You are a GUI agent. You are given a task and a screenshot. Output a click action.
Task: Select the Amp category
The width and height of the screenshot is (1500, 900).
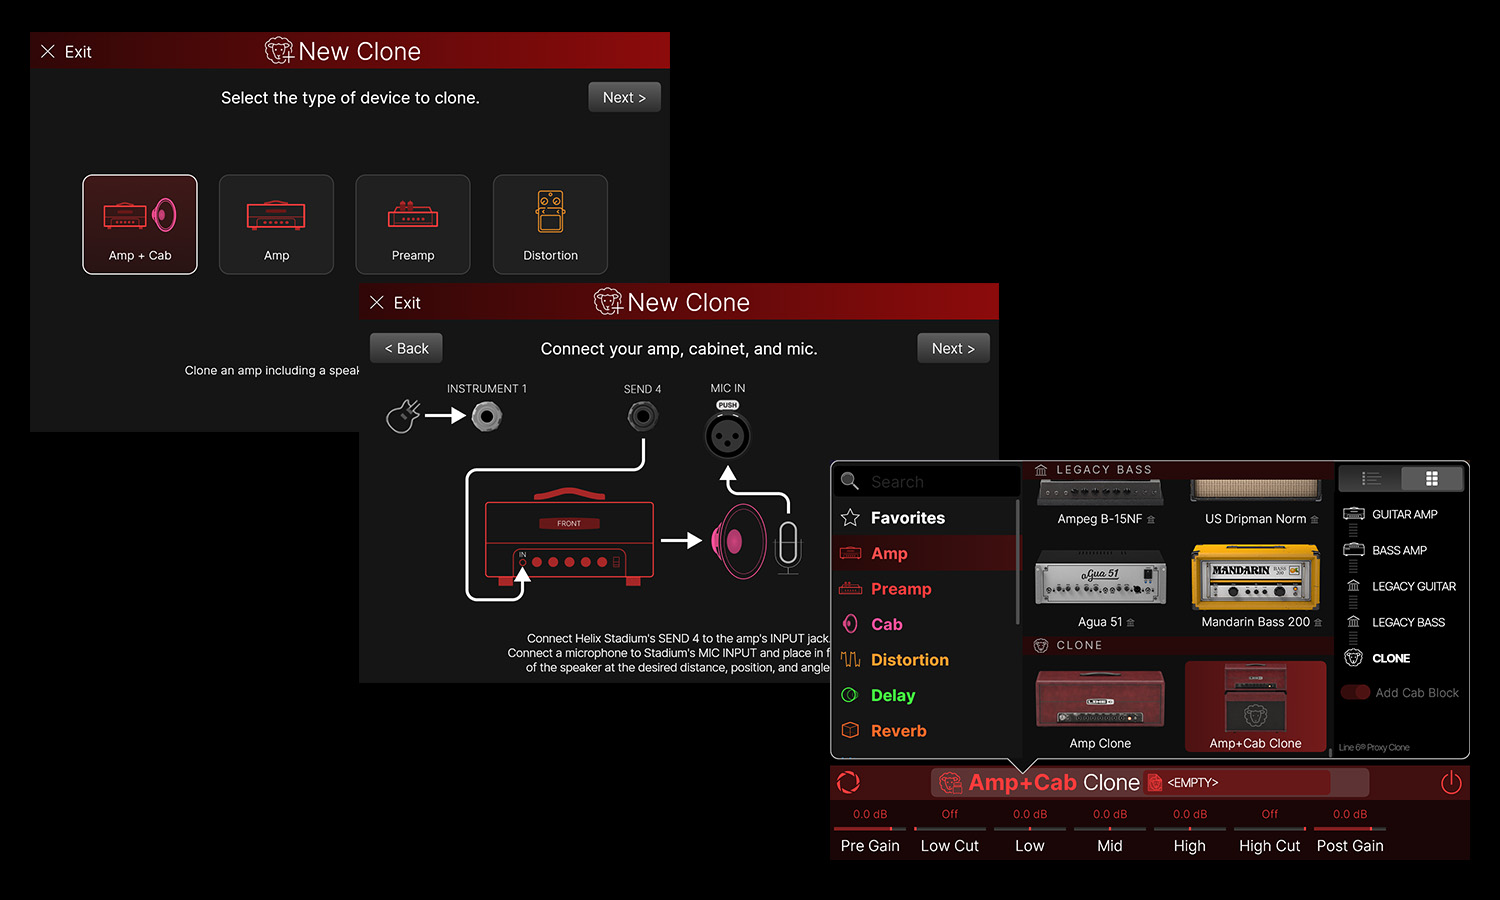[925, 553]
